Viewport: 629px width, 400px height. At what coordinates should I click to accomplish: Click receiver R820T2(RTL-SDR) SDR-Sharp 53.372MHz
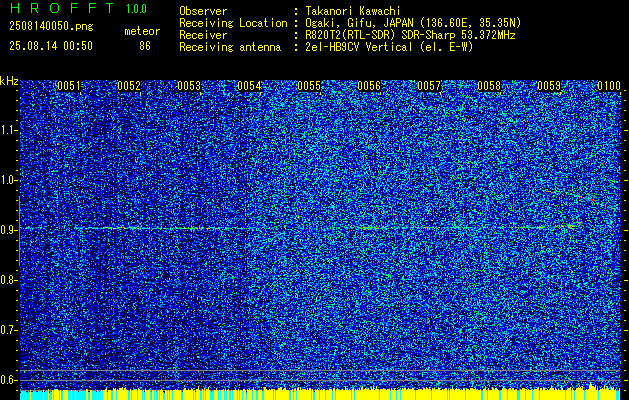tap(410, 35)
